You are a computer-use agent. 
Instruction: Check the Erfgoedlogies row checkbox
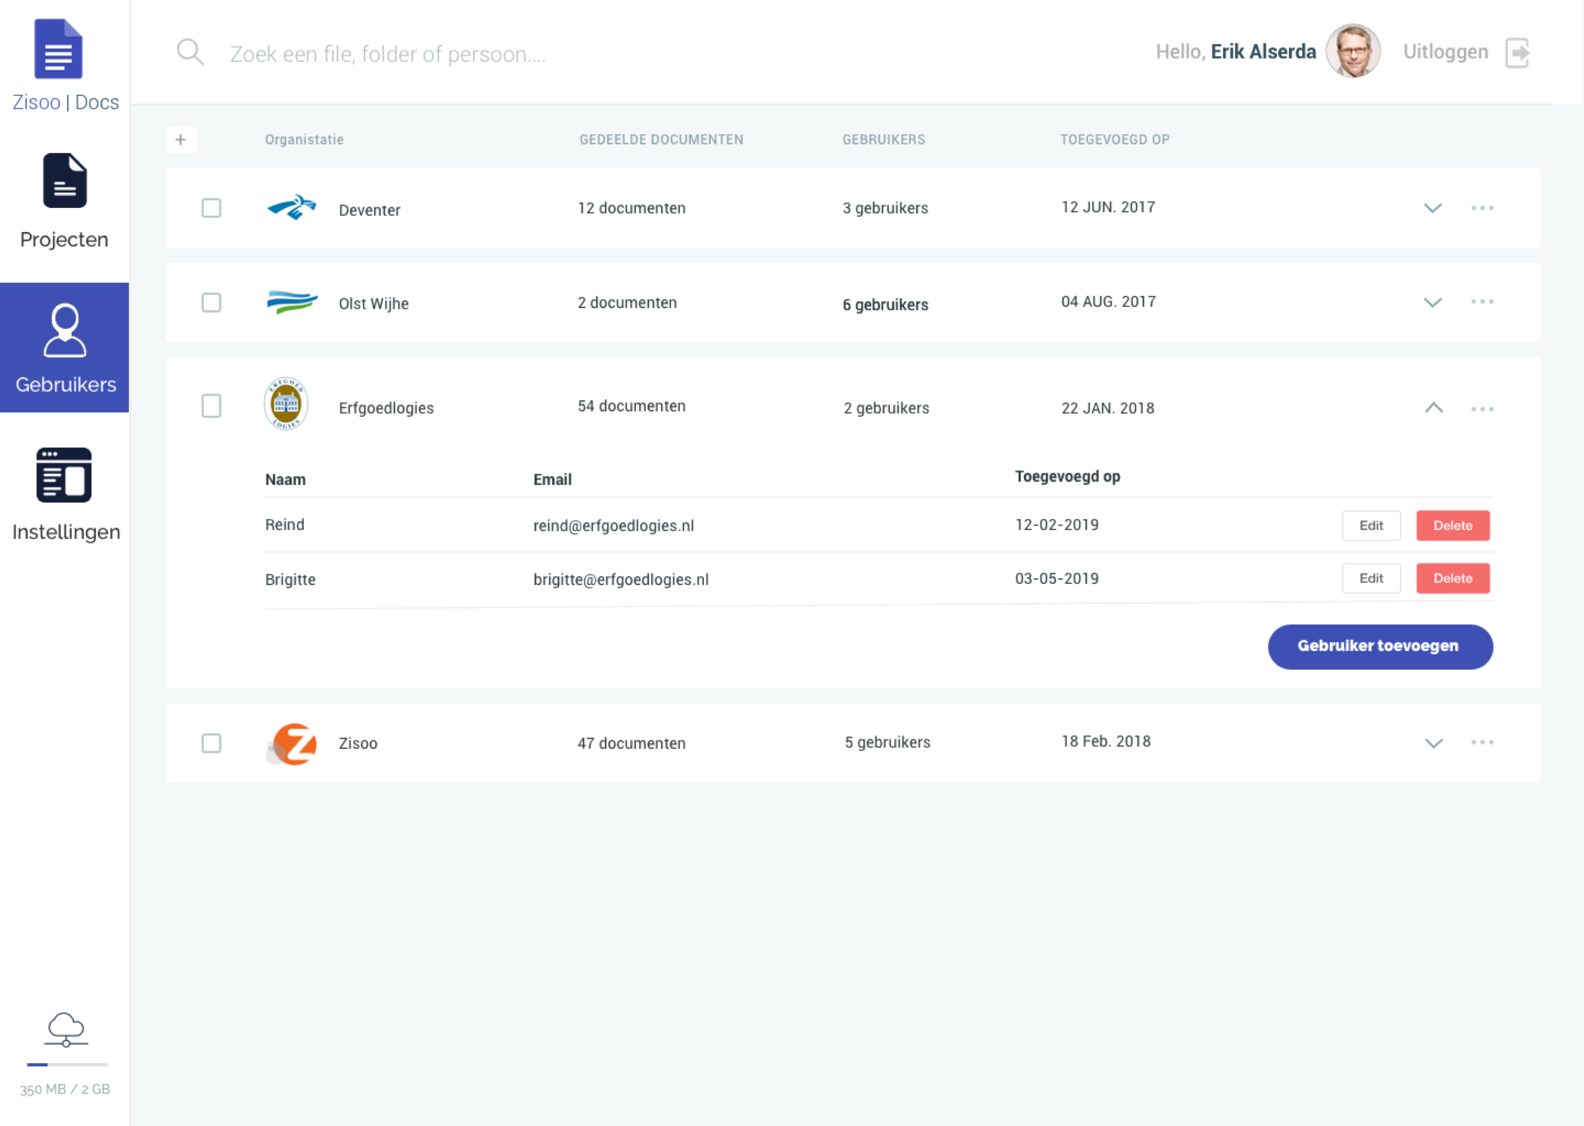211,406
